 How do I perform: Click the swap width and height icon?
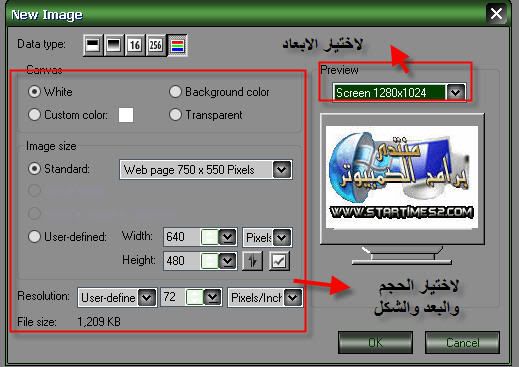click(x=252, y=261)
